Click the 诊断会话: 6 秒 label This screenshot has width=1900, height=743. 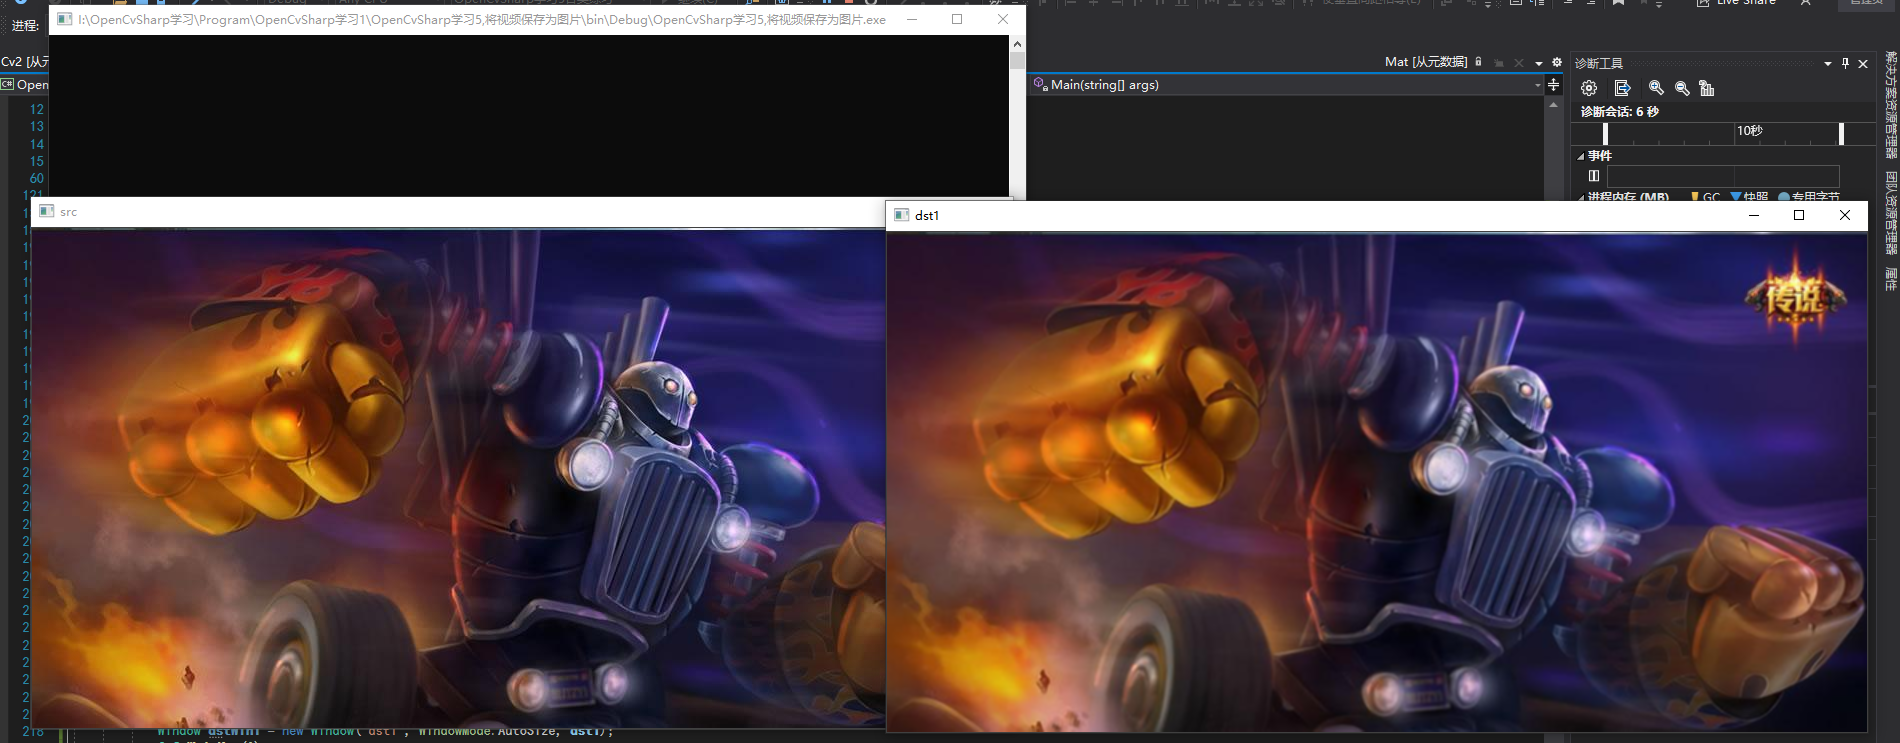pos(1619,112)
